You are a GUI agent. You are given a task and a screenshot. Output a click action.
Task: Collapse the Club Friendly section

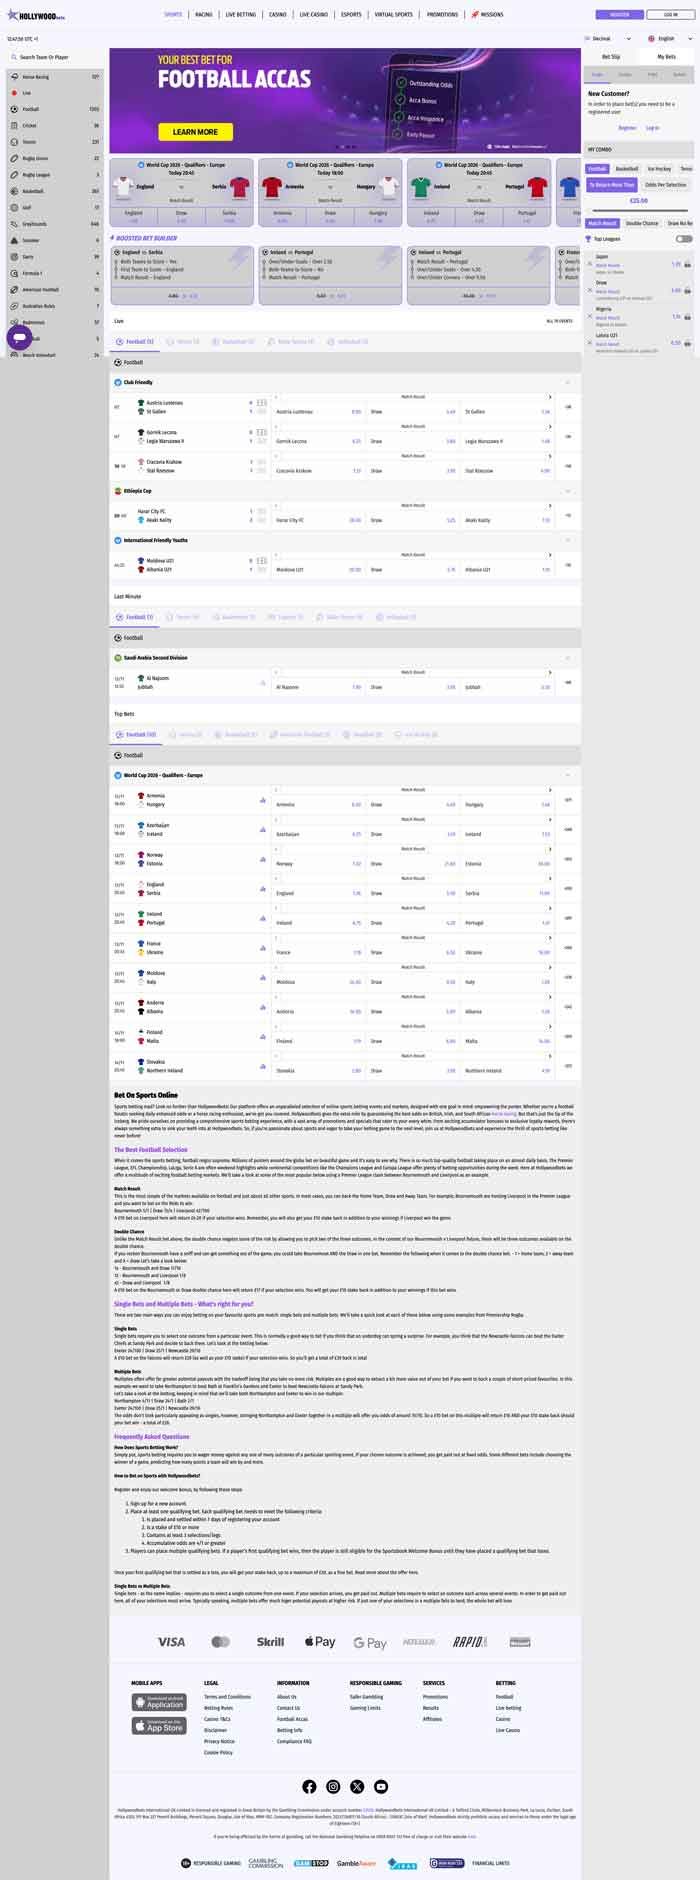click(x=567, y=382)
